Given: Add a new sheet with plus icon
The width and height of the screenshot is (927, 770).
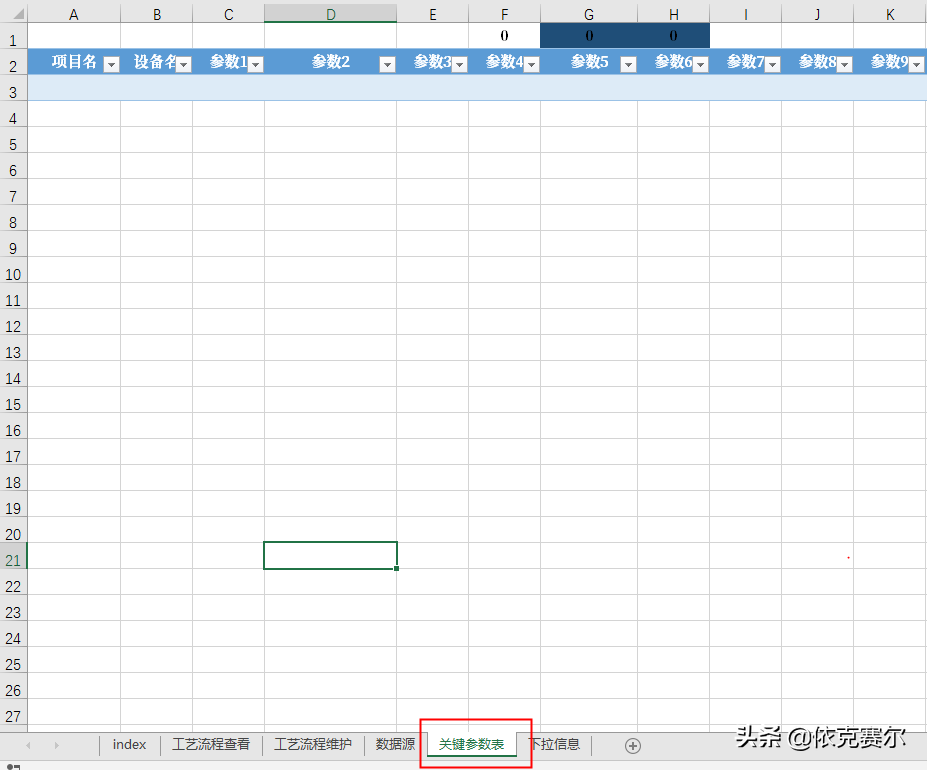Looking at the screenshot, I should coord(633,746).
